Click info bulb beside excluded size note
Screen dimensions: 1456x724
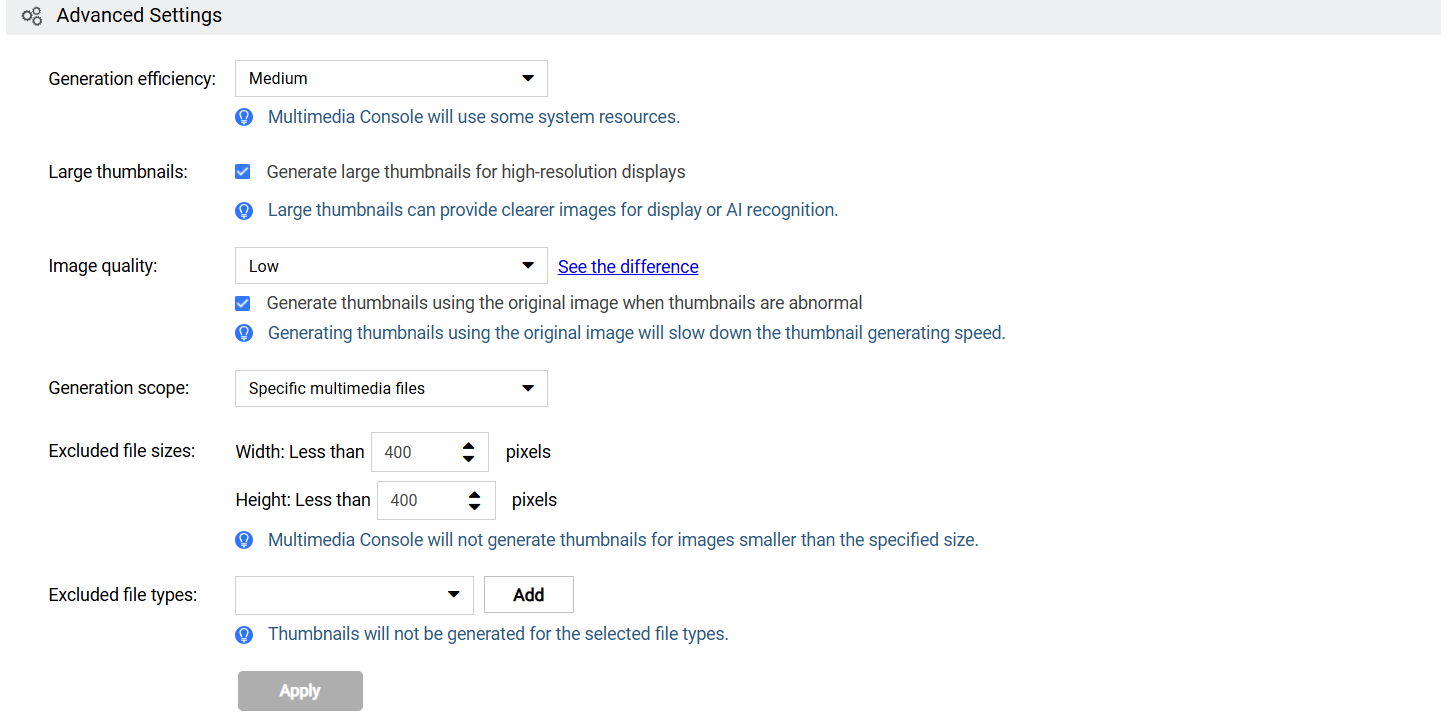pyautogui.click(x=244, y=540)
